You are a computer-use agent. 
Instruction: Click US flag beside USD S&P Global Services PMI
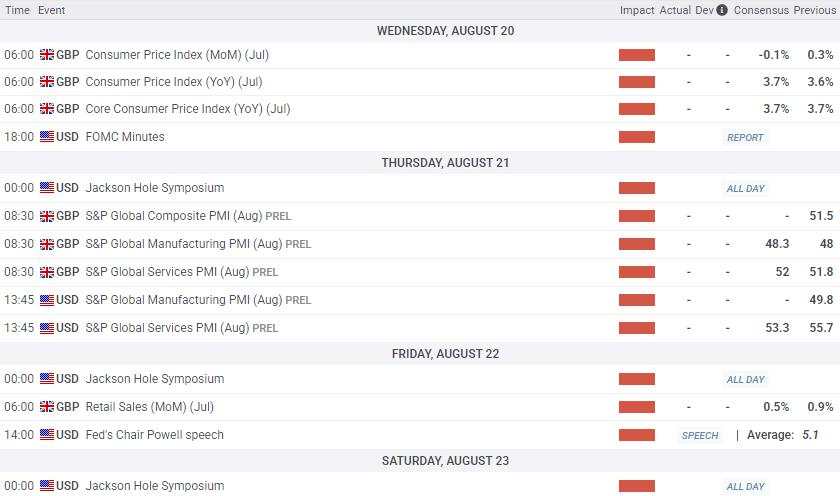pos(47,328)
